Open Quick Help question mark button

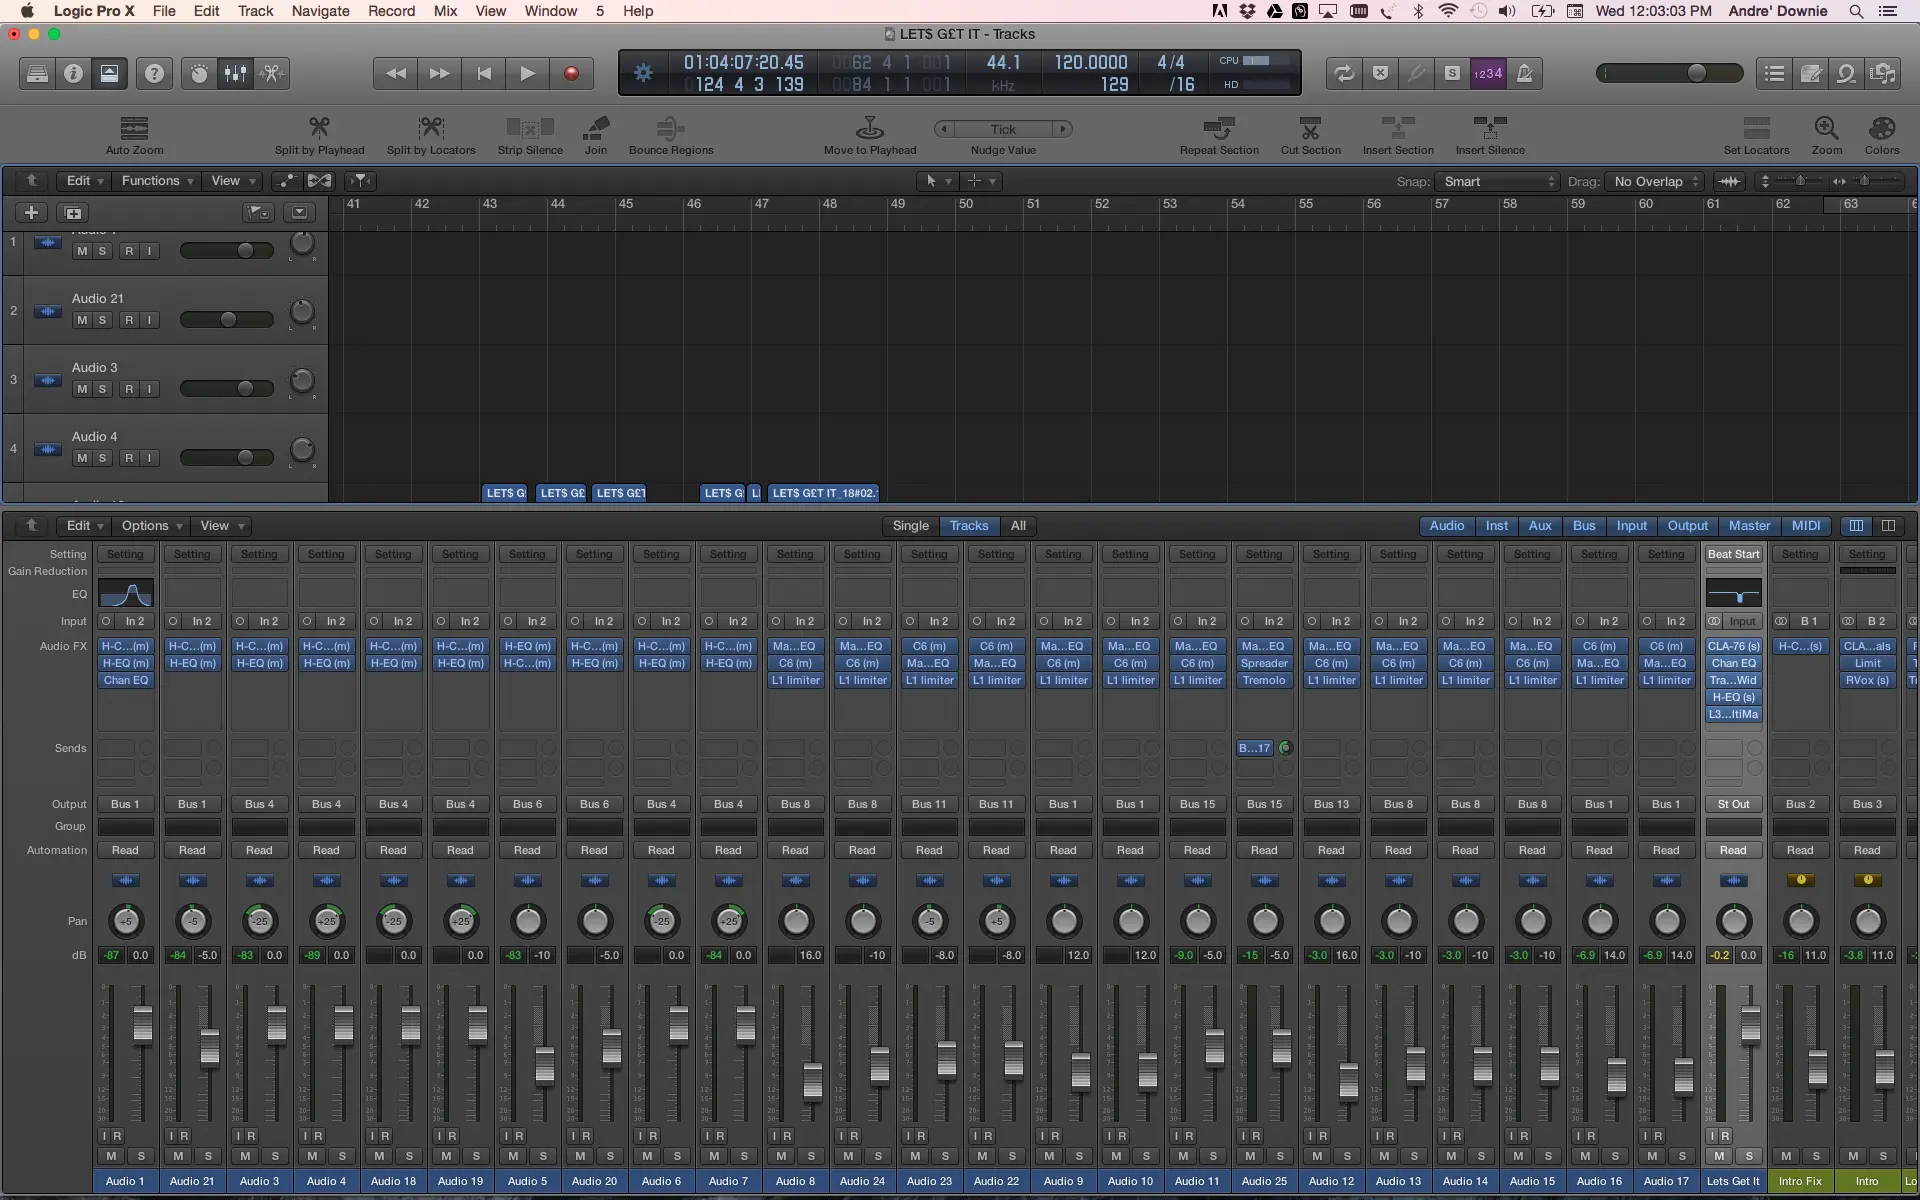tap(154, 74)
